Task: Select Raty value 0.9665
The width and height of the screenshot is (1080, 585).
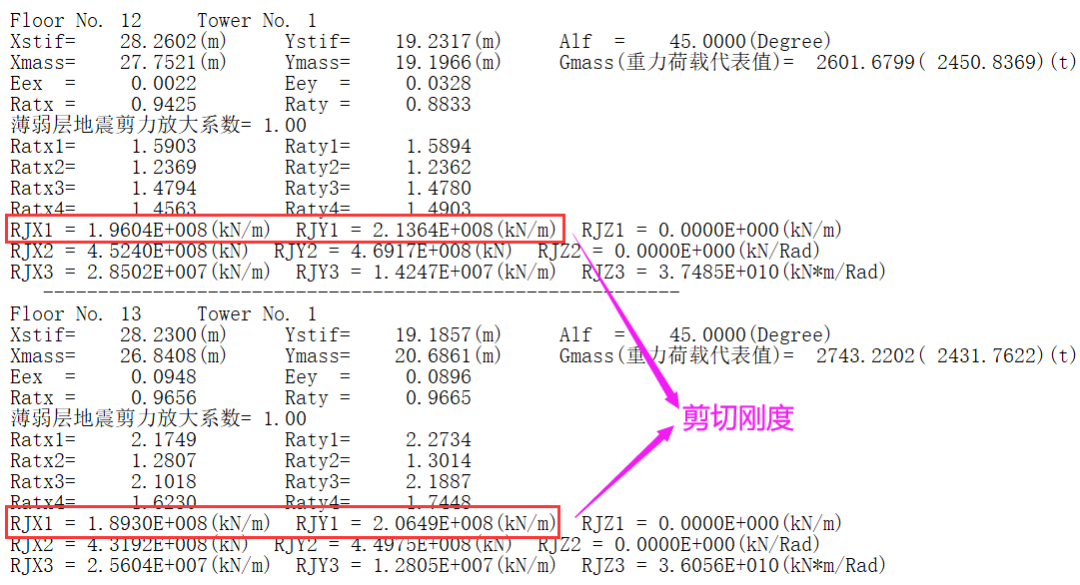Action: point(439,398)
